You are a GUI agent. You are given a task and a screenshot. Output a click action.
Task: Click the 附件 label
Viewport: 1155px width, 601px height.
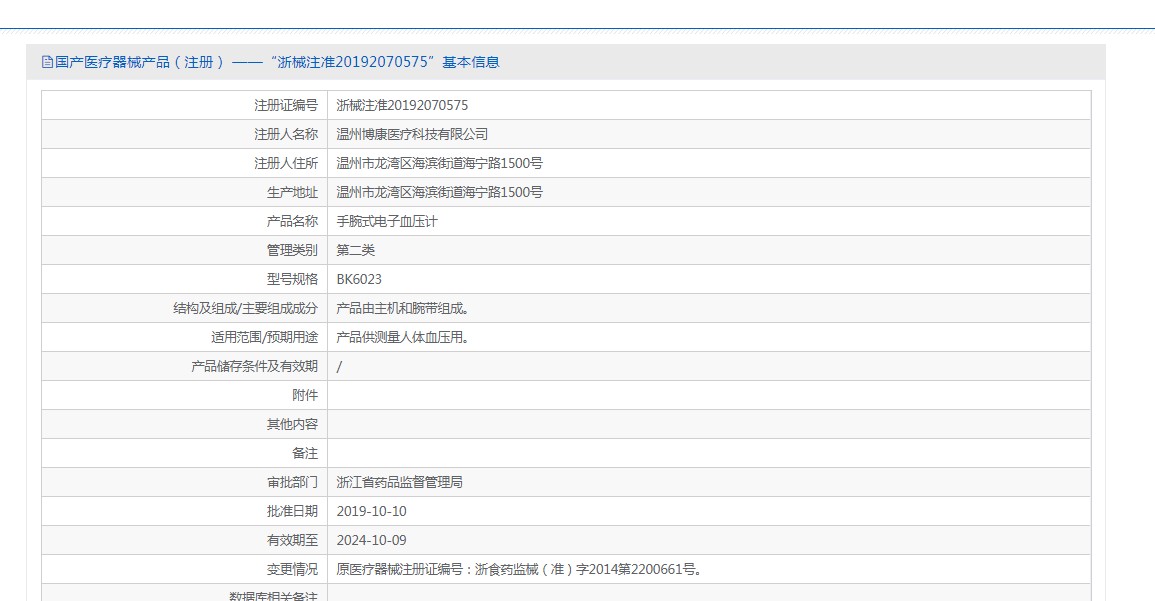tap(305, 396)
